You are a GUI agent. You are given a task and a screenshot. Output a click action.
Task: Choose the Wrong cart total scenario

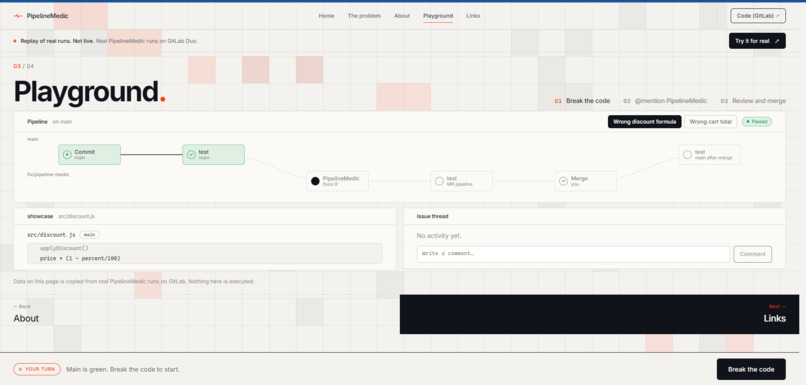point(710,122)
